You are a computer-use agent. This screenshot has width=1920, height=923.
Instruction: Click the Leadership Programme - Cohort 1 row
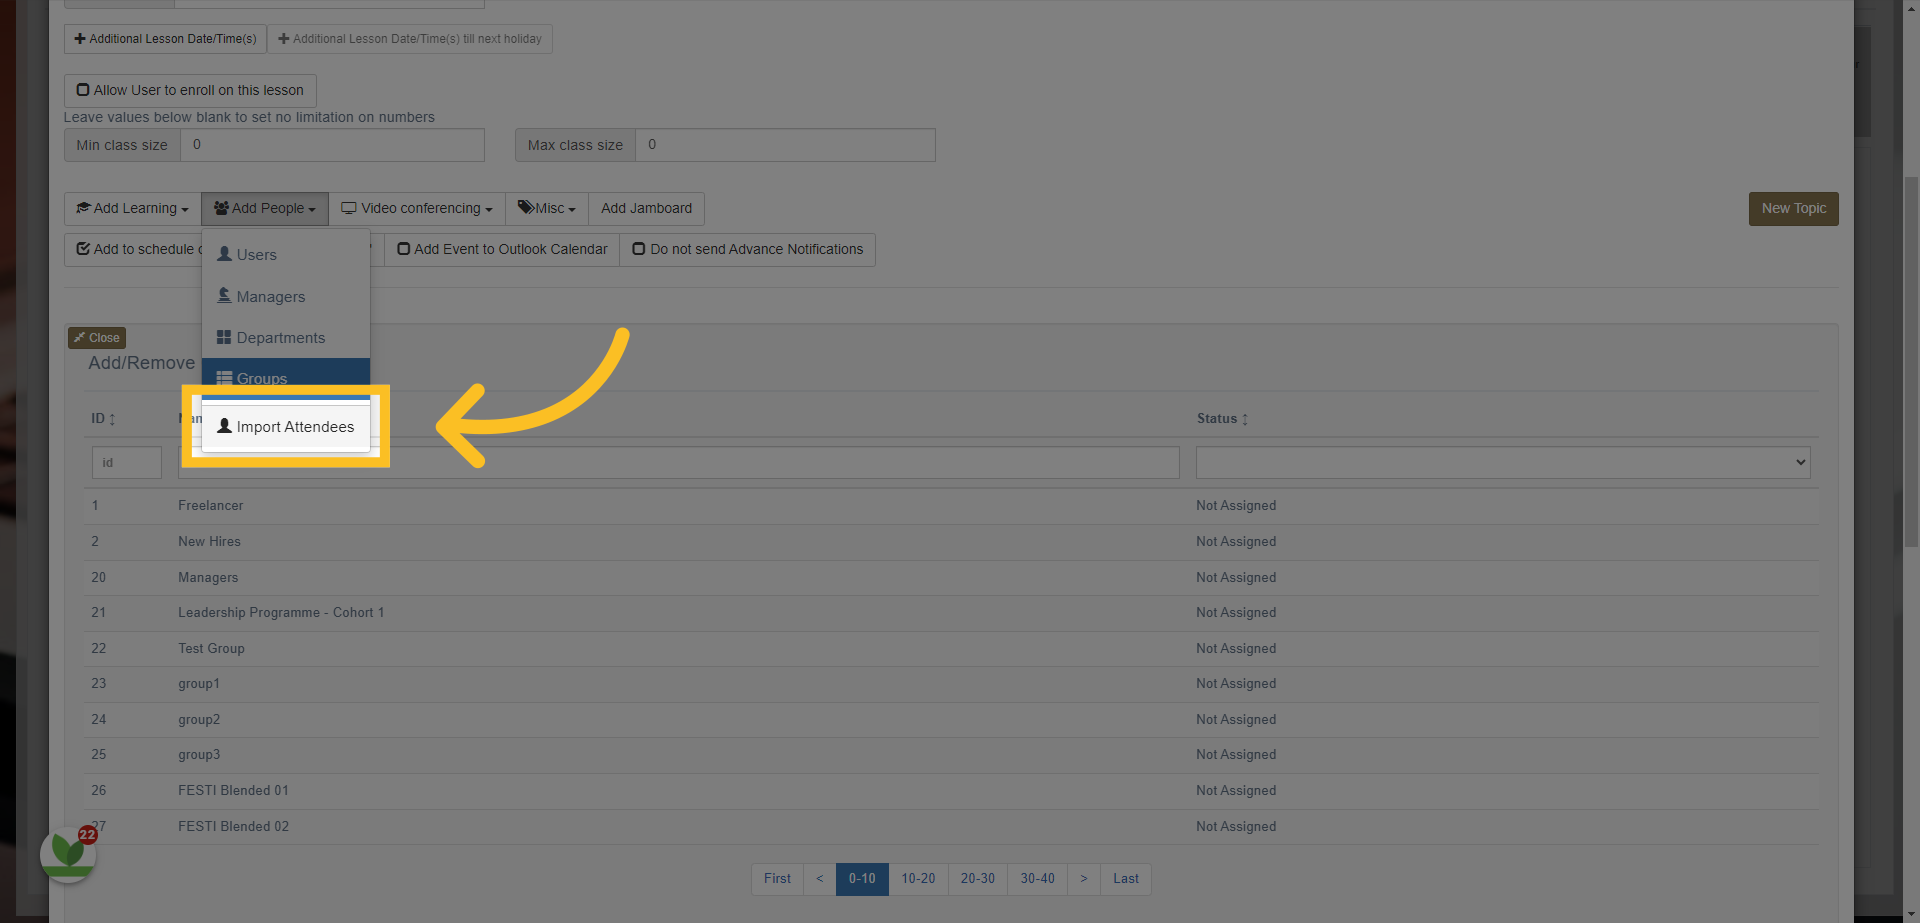951,613
